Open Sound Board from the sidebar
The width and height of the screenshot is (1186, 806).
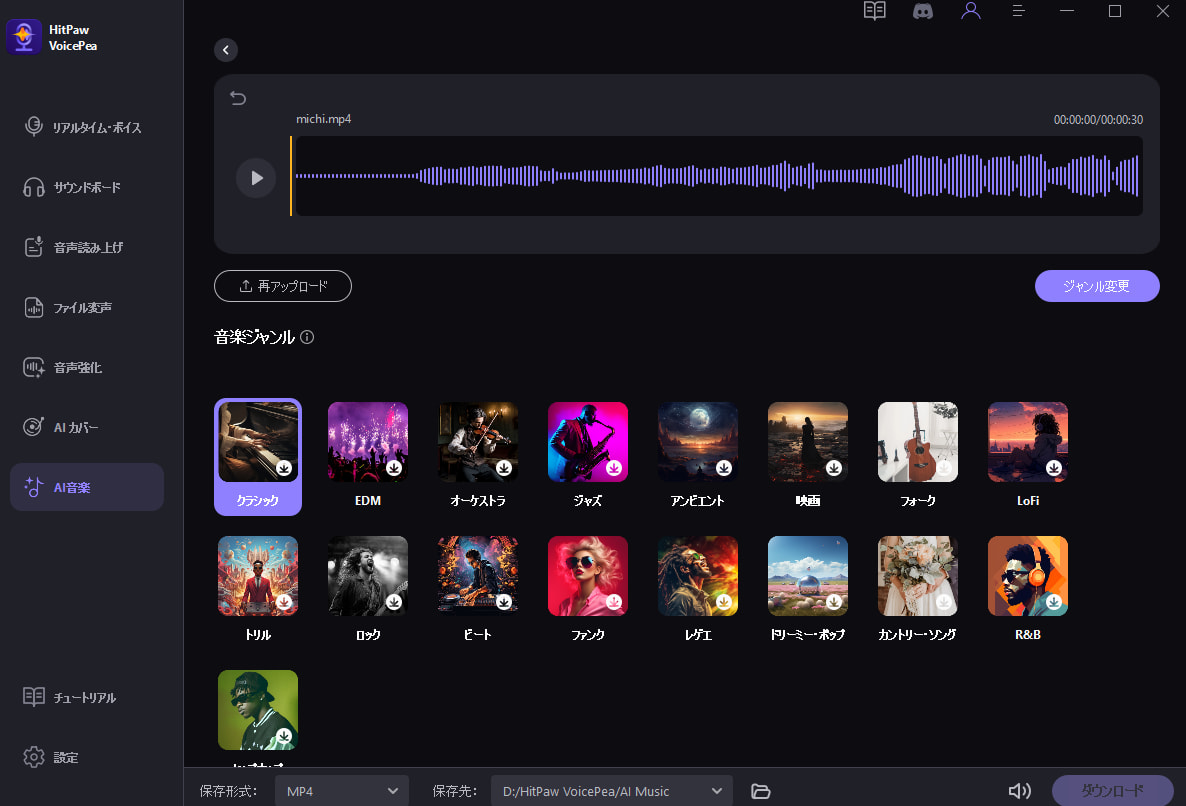(86, 187)
